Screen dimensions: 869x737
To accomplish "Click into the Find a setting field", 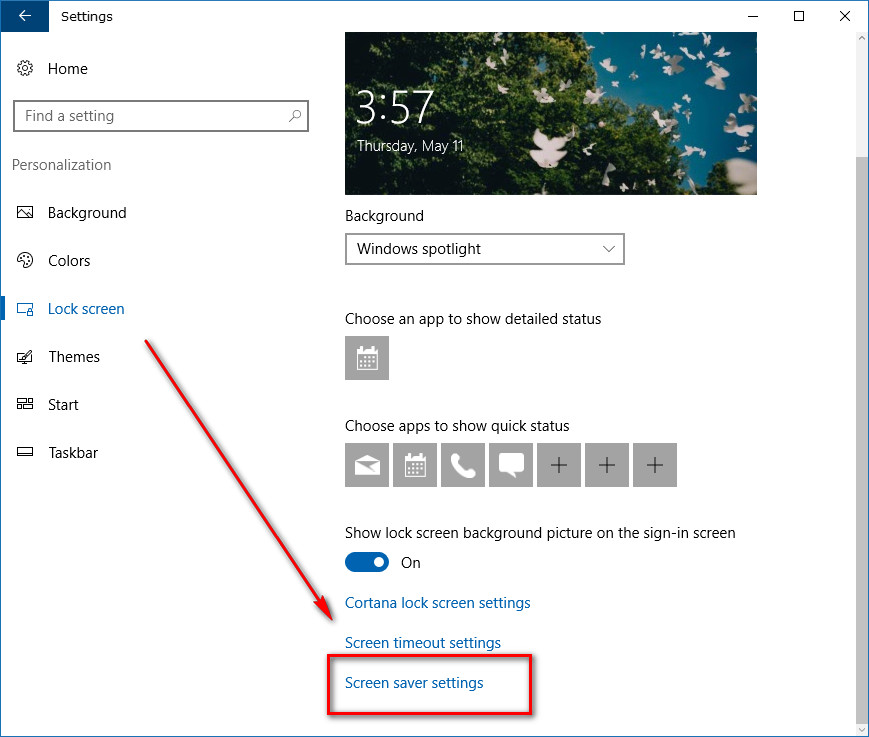I will click(150, 116).
